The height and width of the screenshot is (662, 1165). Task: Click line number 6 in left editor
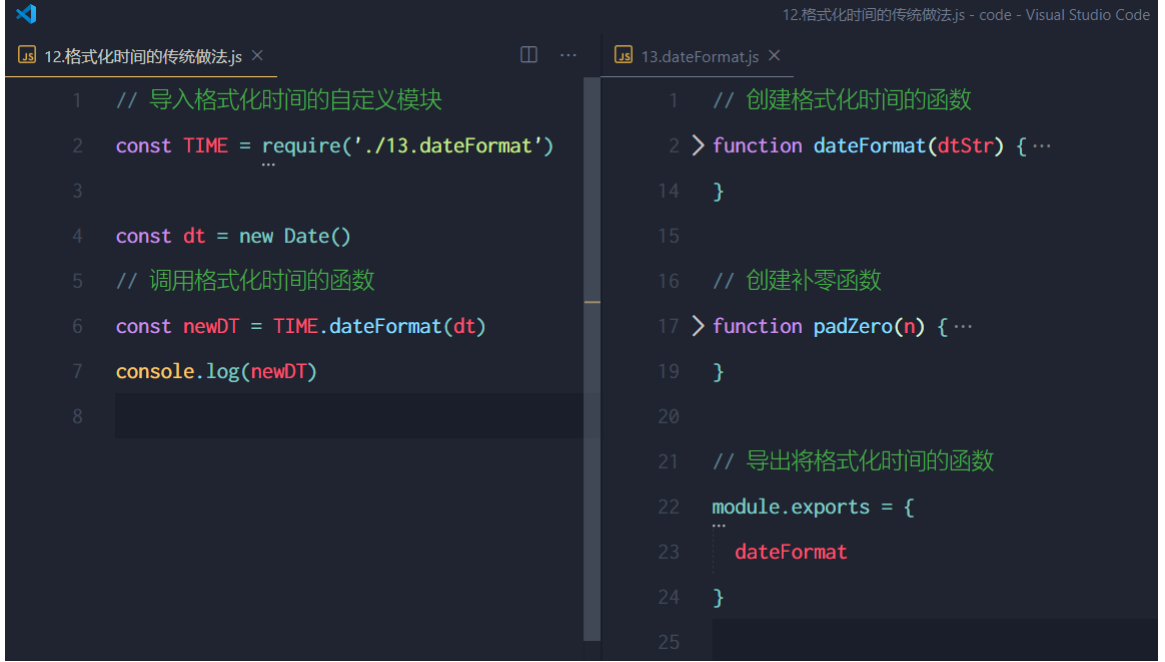pos(77,326)
